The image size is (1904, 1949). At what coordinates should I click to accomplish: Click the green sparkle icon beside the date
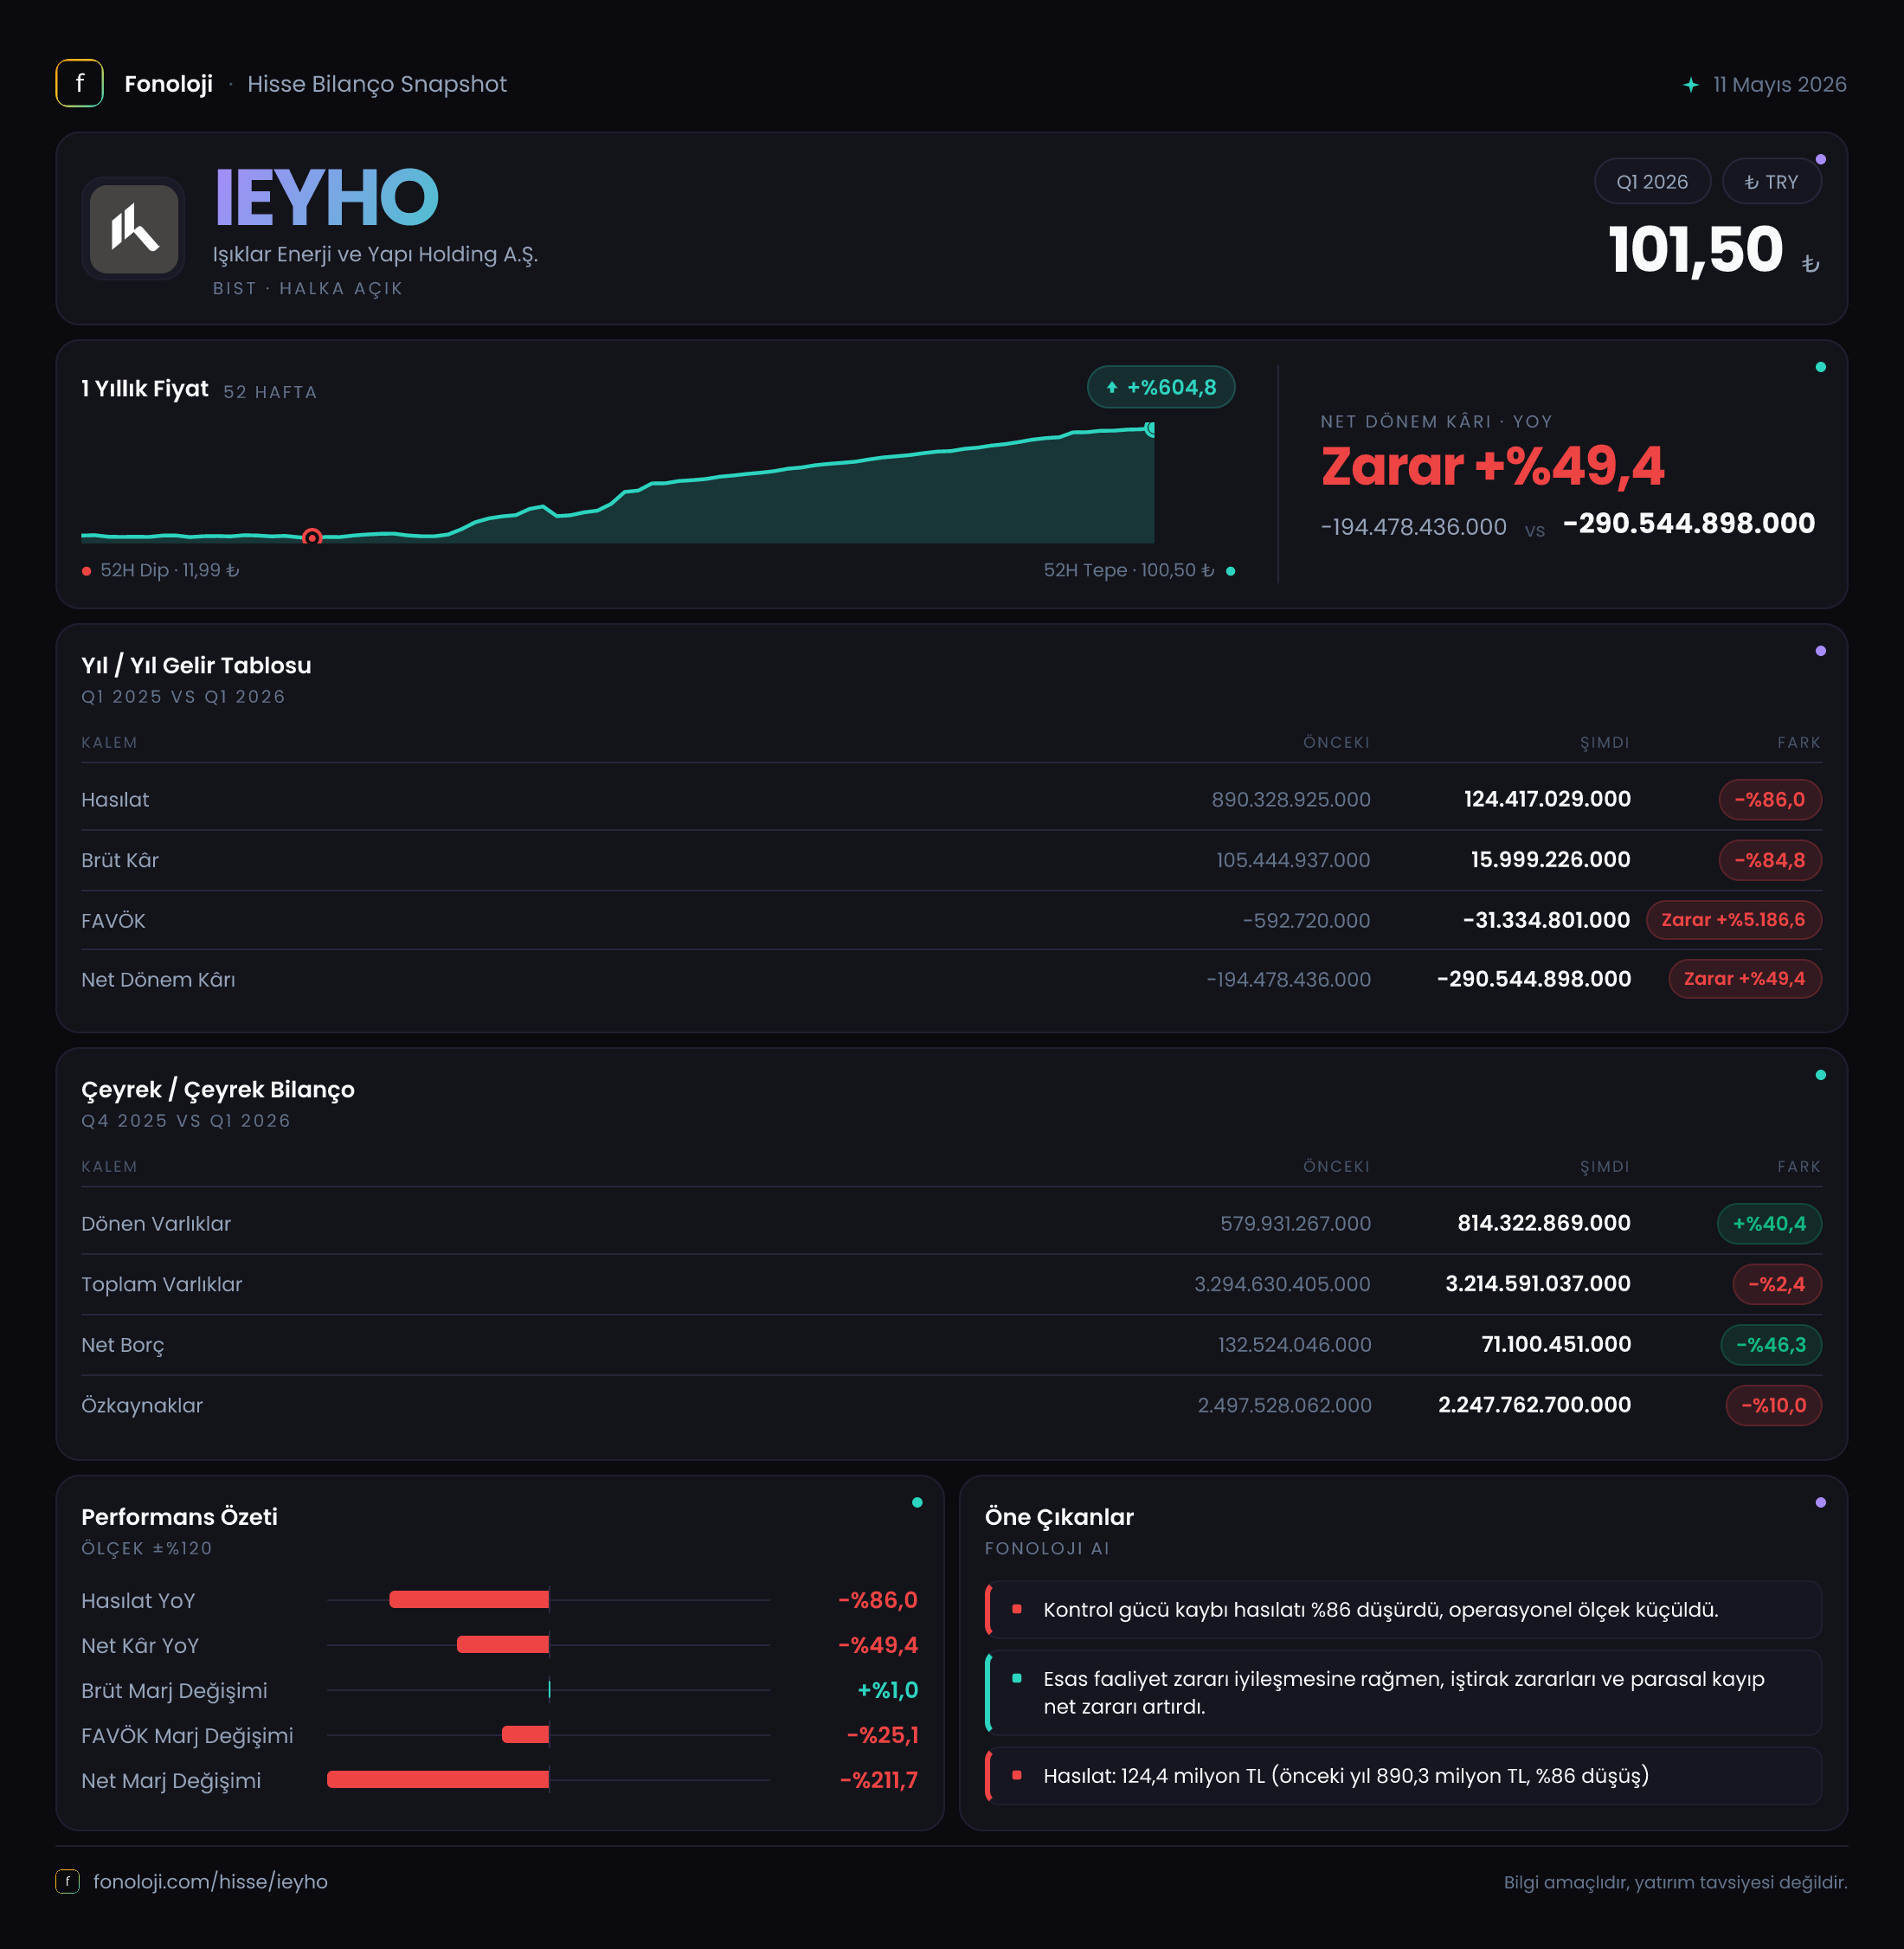point(1690,85)
